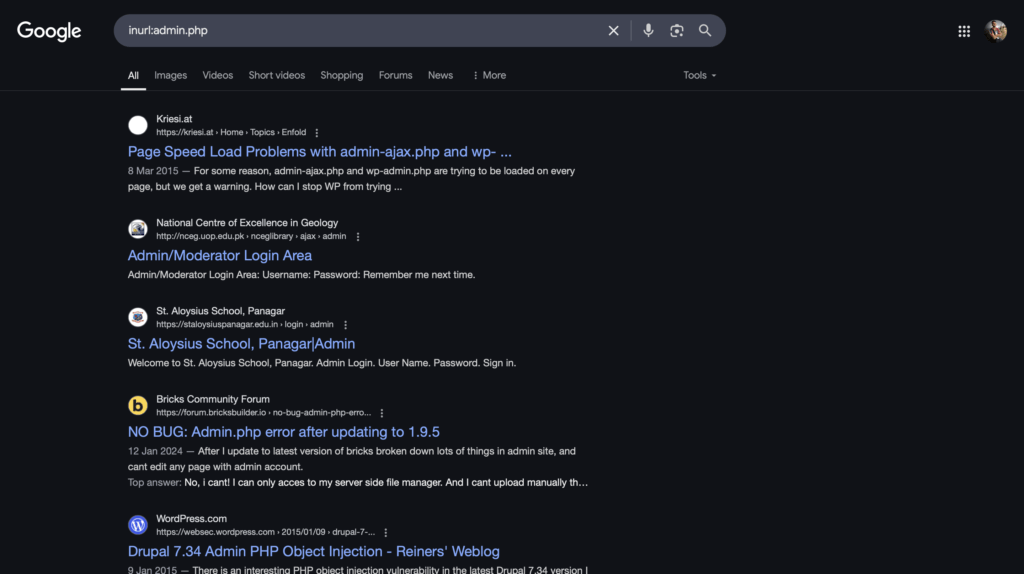Click Top answer snippet text
Image resolution: width=1024 pixels, height=574 pixels.
tap(358, 483)
